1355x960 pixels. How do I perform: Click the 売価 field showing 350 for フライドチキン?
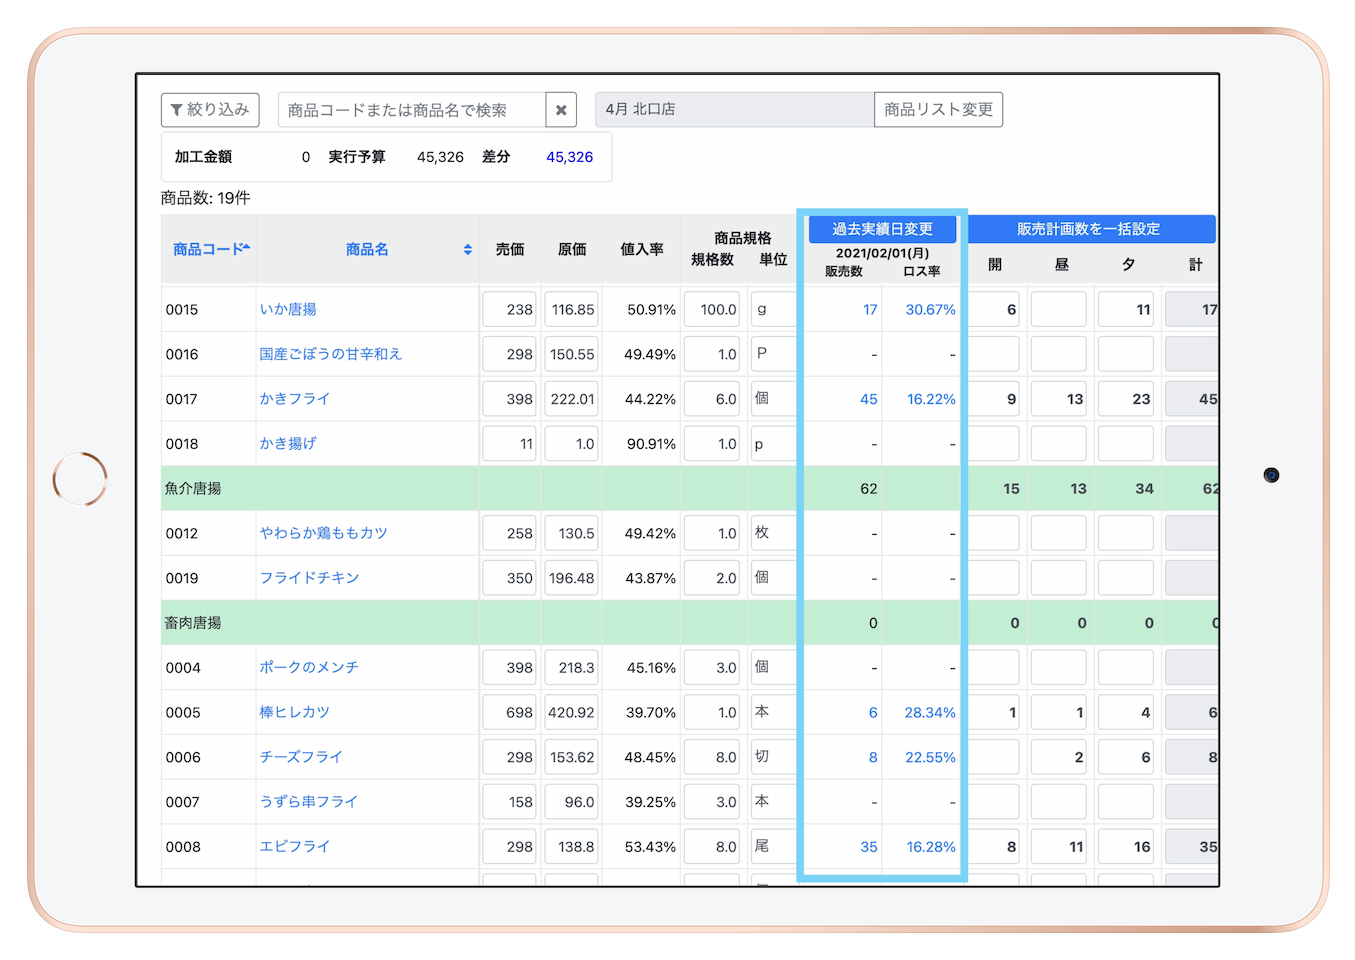click(510, 578)
